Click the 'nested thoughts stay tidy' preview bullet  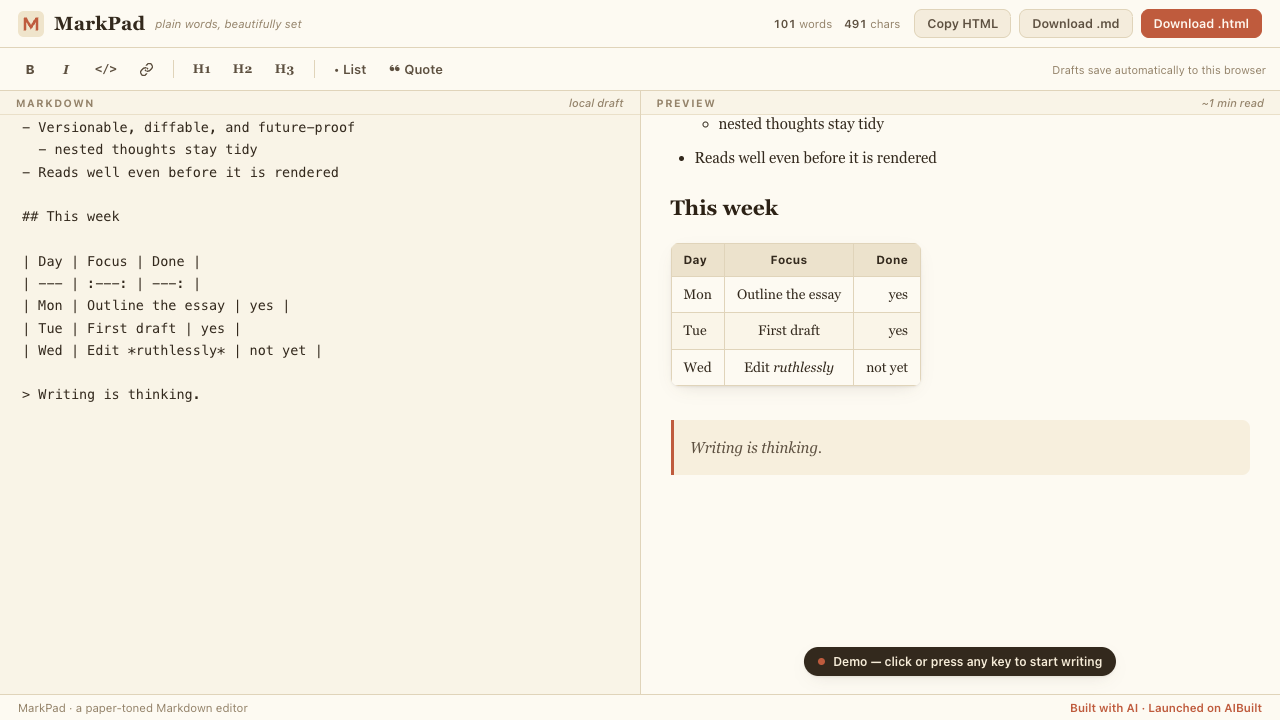[x=801, y=124]
